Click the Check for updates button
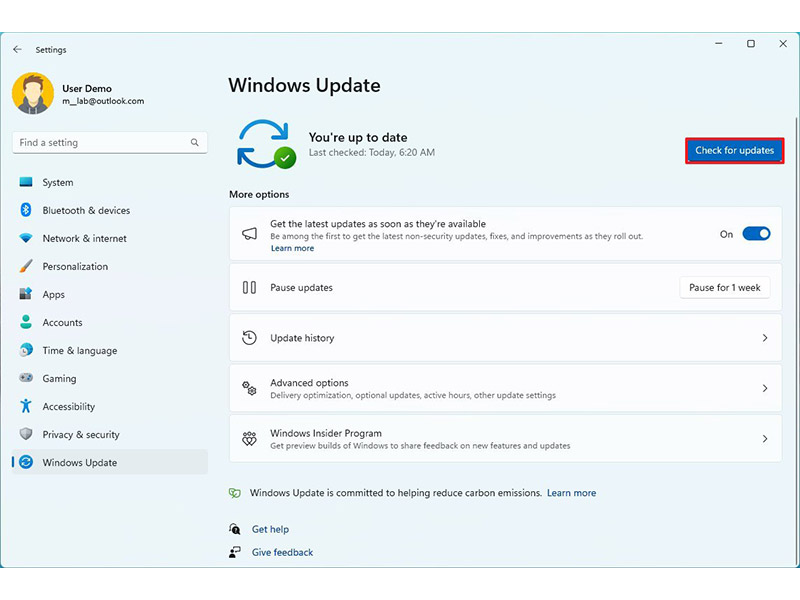 coord(734,151)
